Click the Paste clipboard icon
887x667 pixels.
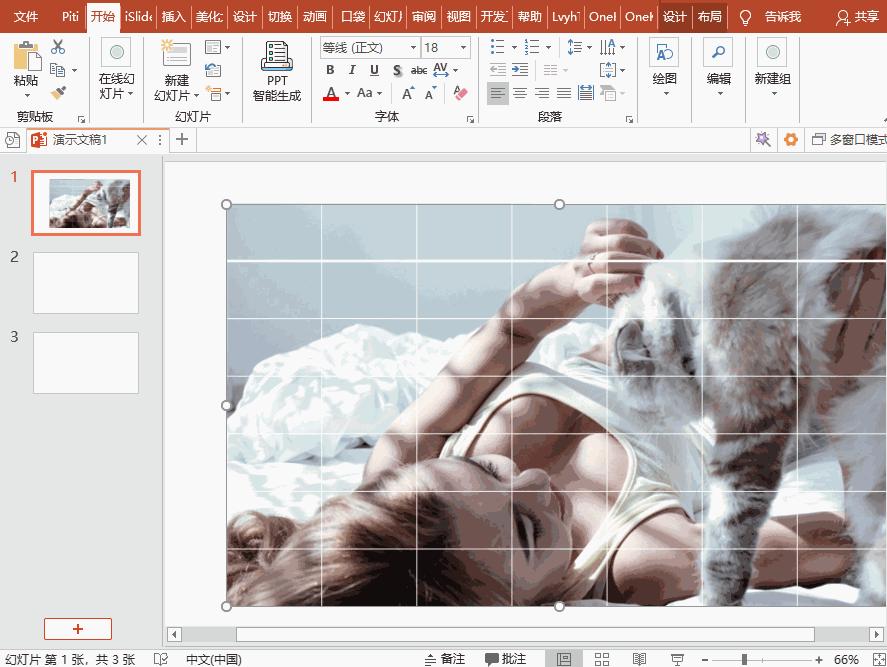[26, 57]
